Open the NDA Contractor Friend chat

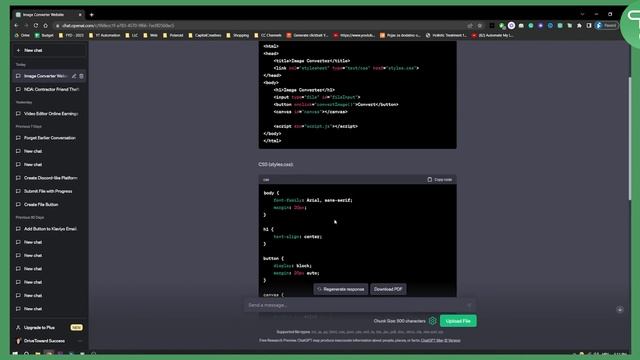[49, 89]
